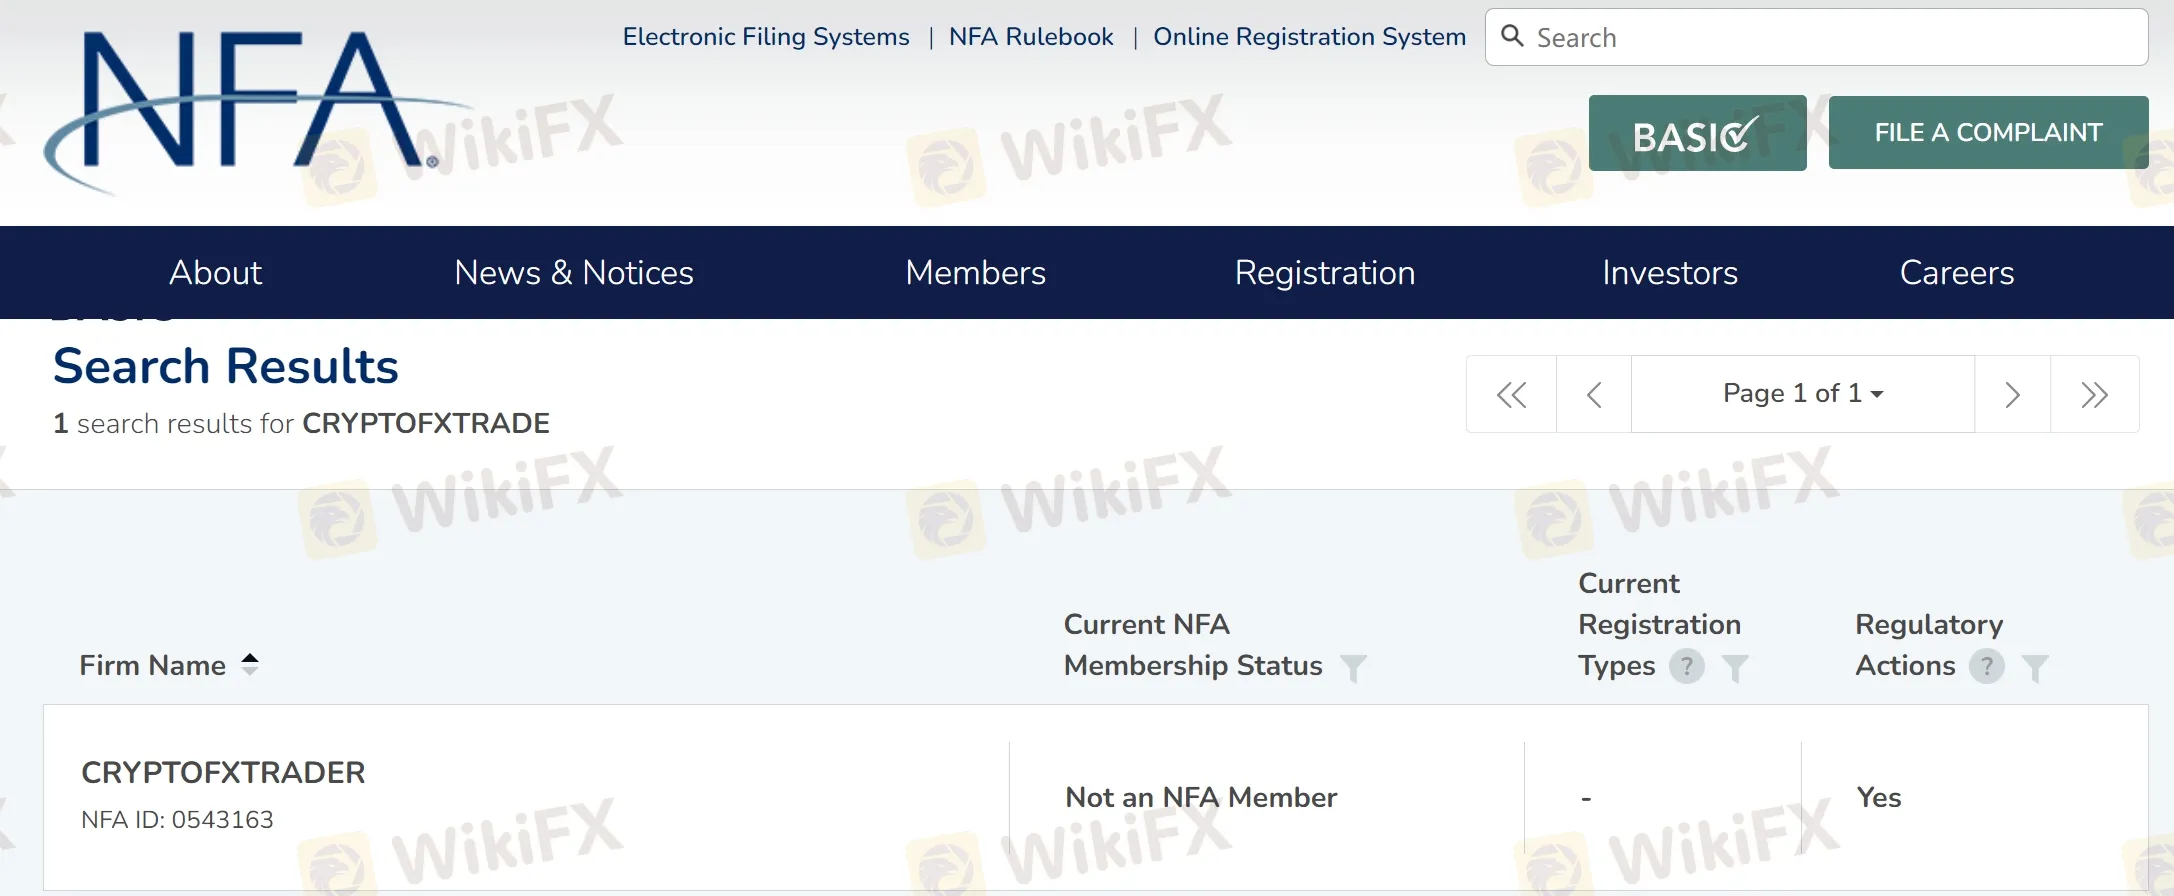Image resolution: width=2174 pixels, height=896 pixels.
Task: Click the search magnifier icon
Action: (x=1512, y=37)
